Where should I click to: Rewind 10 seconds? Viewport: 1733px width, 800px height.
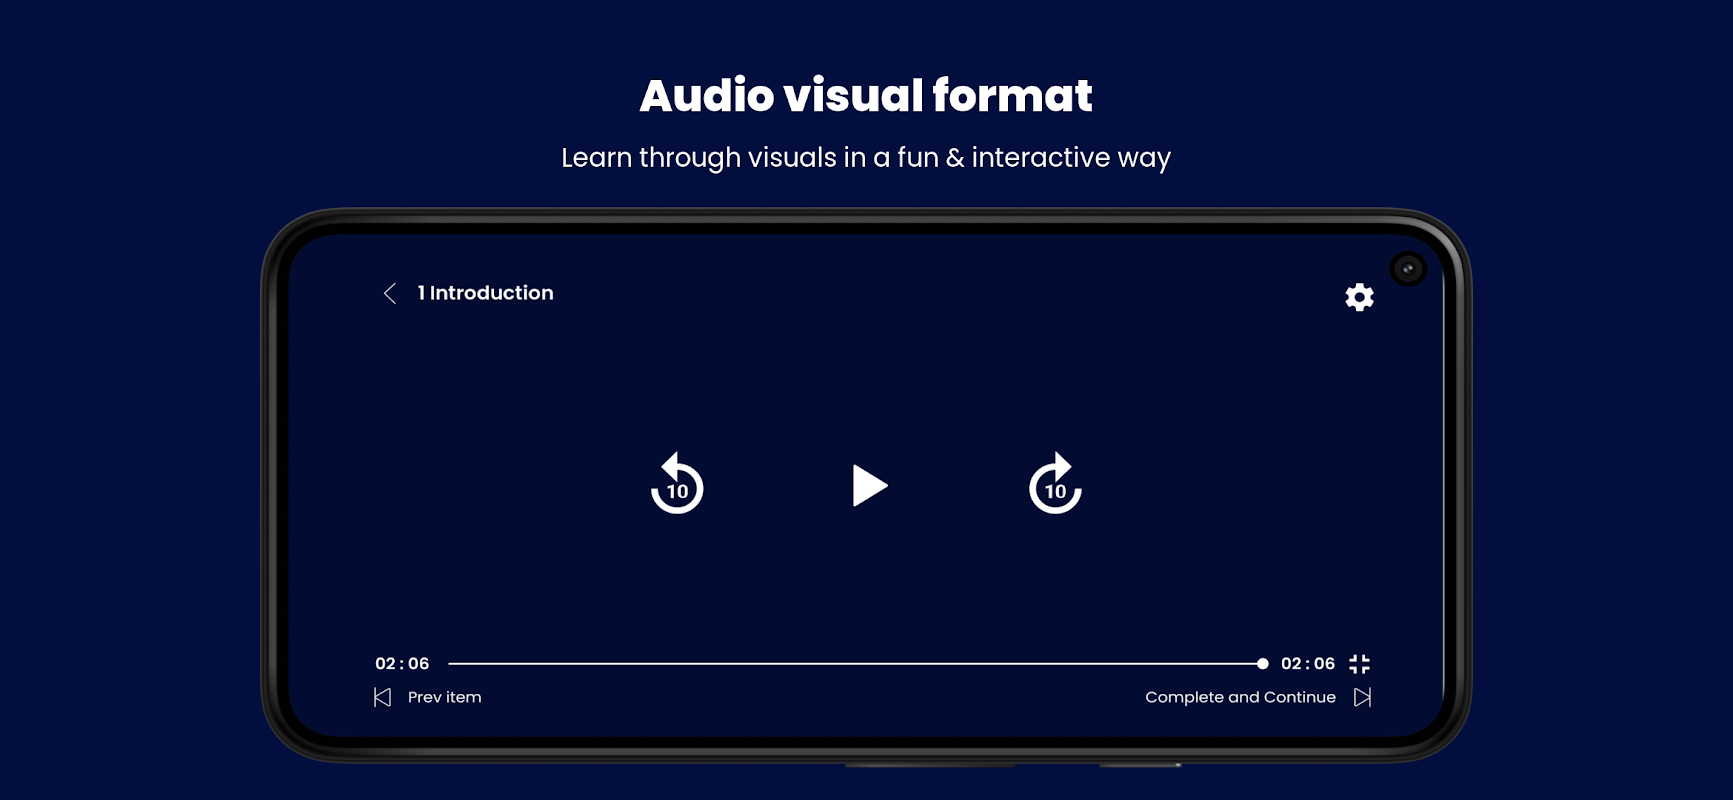(x=677, y=483)
